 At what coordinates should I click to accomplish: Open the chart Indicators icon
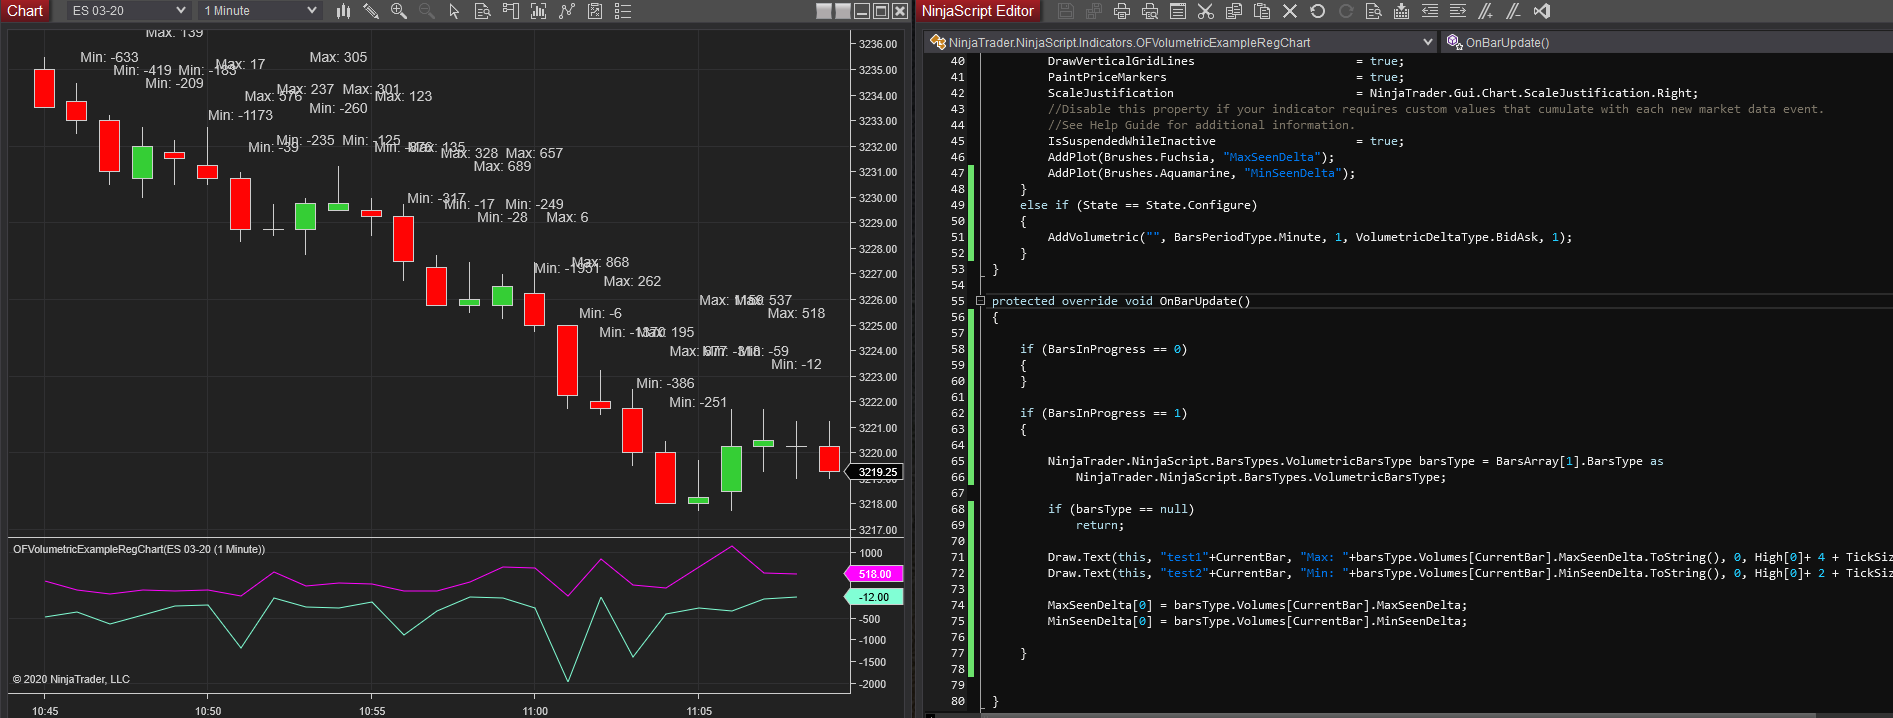[x=567, y=11]
